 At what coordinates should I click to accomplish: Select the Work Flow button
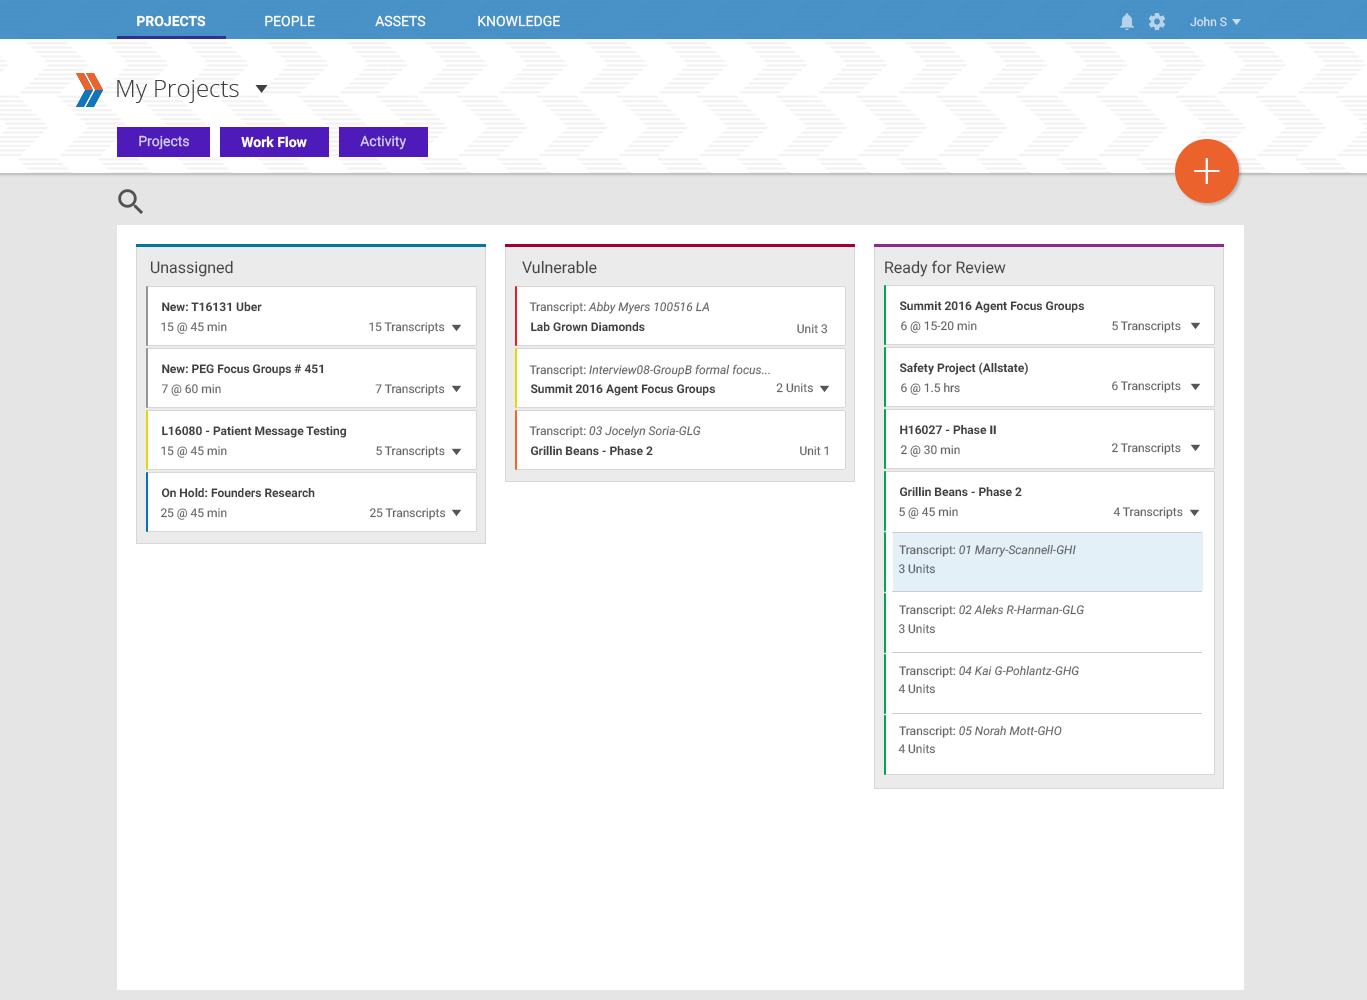click(x=273, y=142)
